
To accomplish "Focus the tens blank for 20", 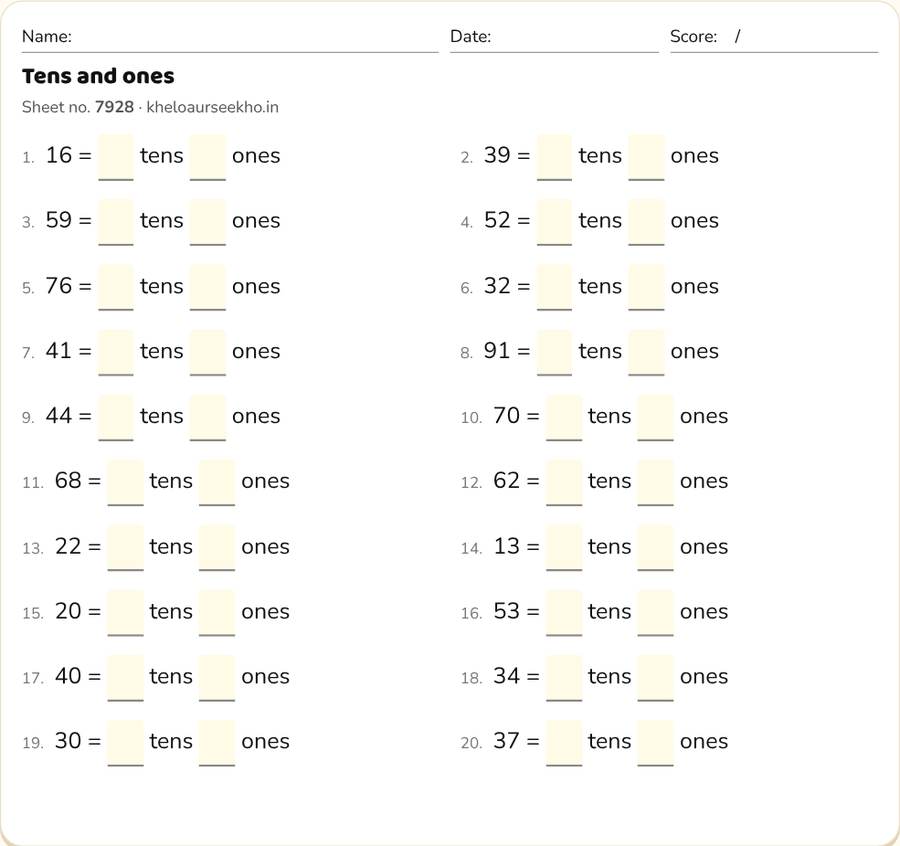I will (x=126, y=612).
